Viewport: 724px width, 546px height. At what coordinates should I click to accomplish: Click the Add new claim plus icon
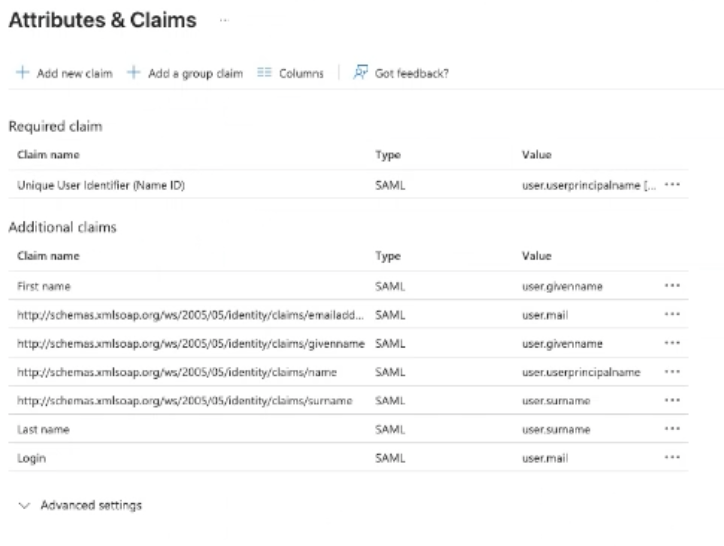point(21,73)
